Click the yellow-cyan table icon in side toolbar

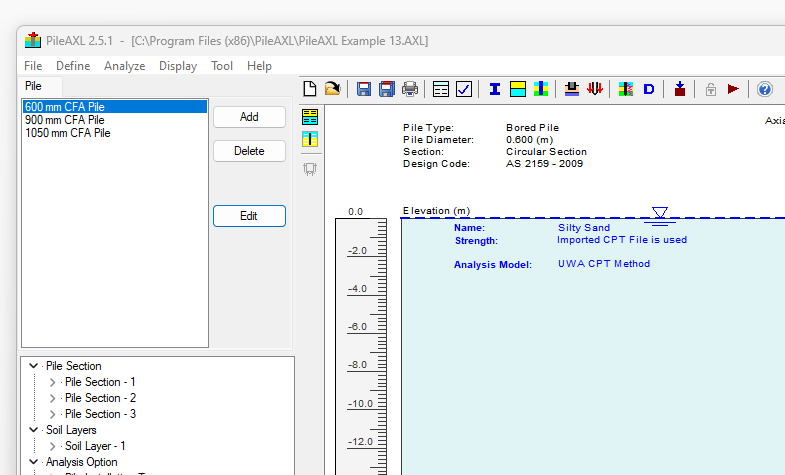(310, 117)
